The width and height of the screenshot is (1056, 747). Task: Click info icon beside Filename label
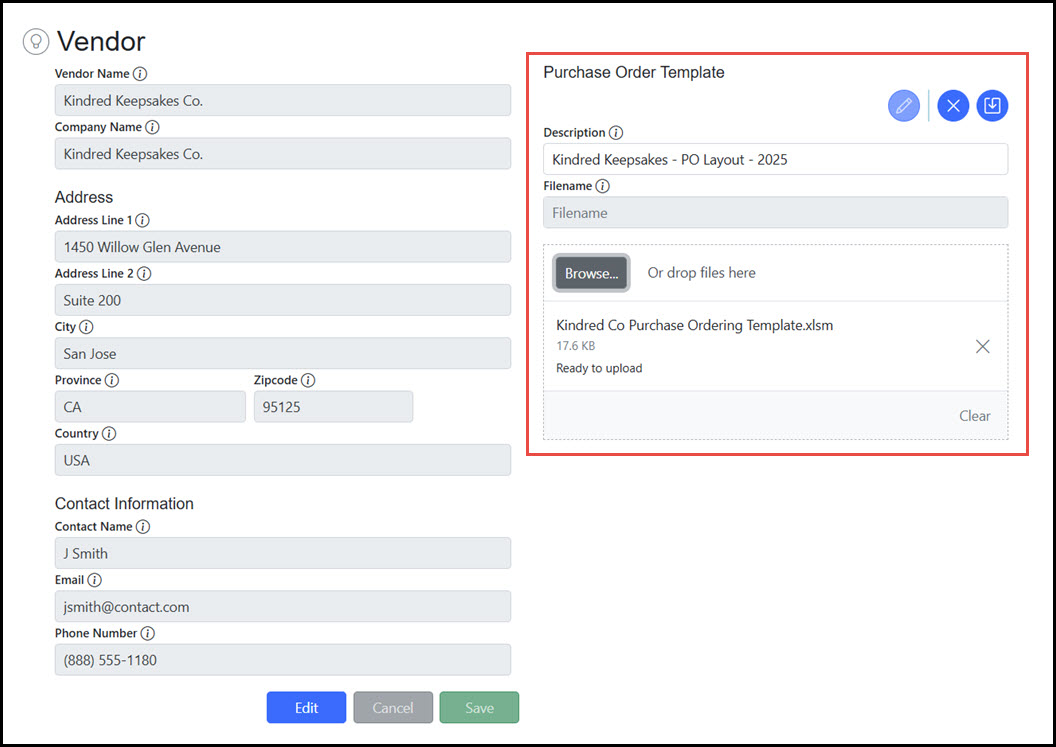coord(602,186)
